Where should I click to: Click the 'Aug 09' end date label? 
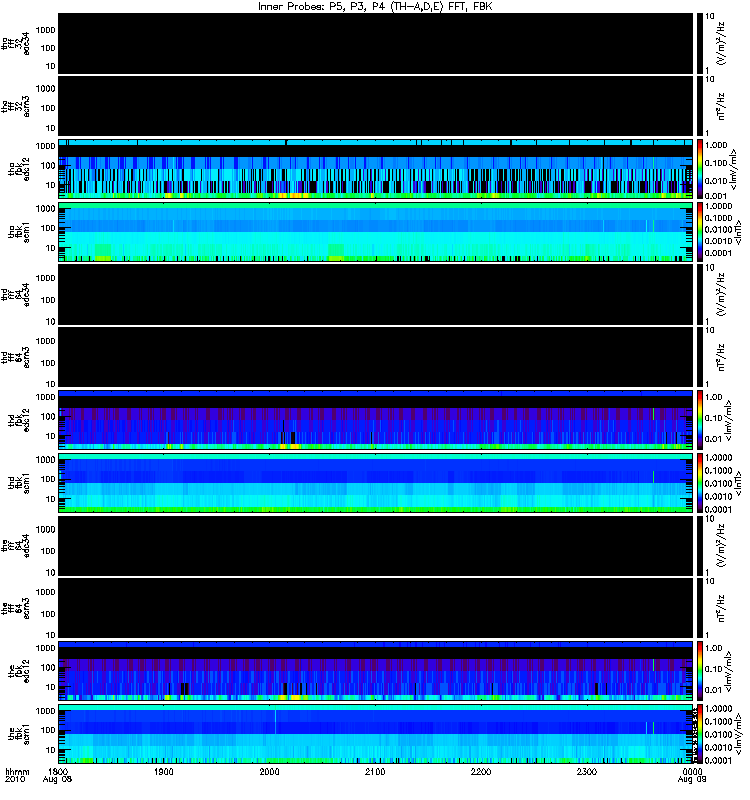[x=692, y=780]
